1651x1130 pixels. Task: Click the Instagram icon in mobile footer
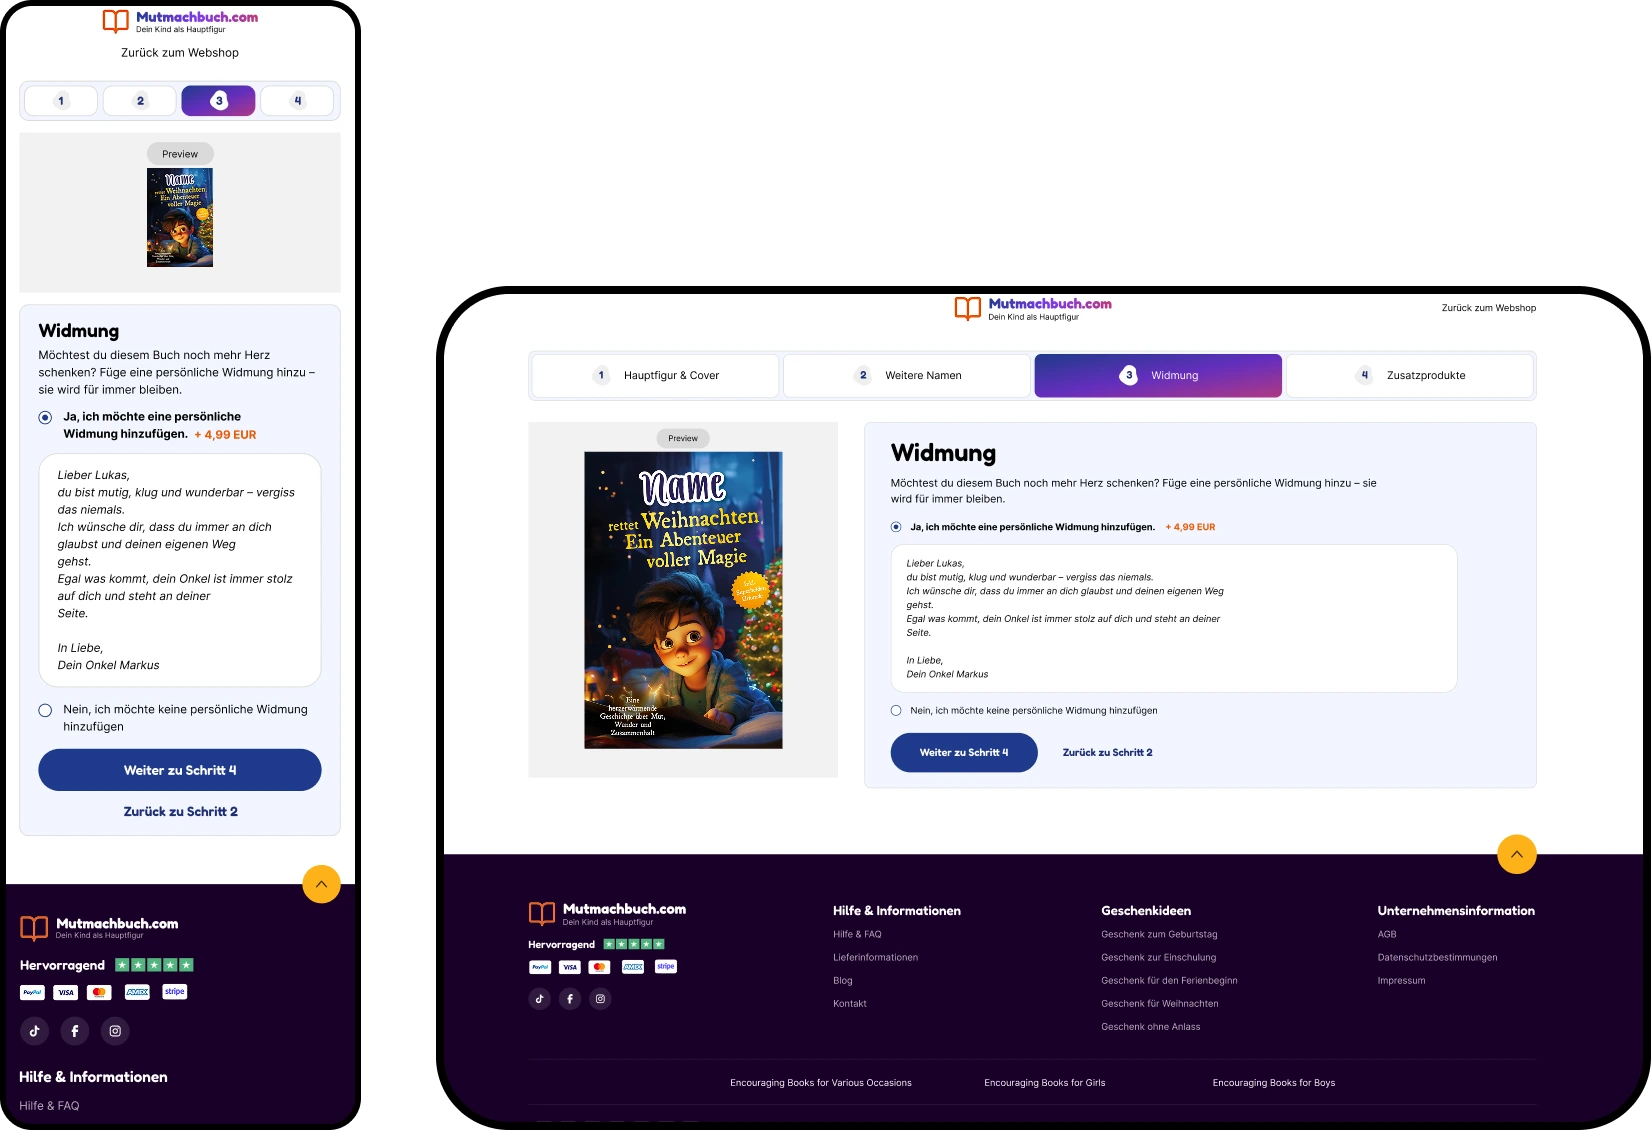115,1031
